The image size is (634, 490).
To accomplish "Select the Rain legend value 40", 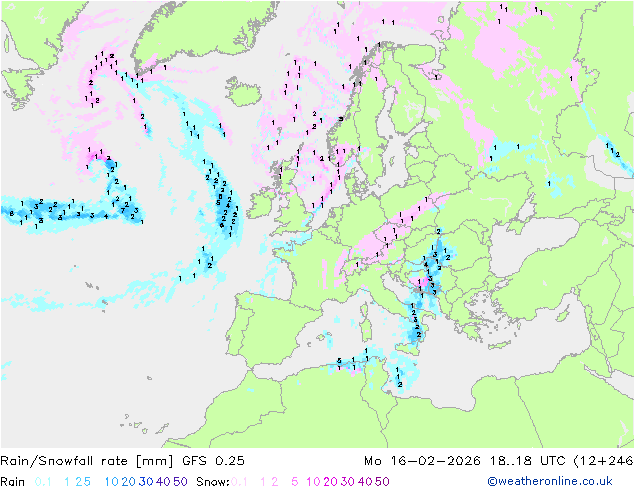I will click(163, 482).
